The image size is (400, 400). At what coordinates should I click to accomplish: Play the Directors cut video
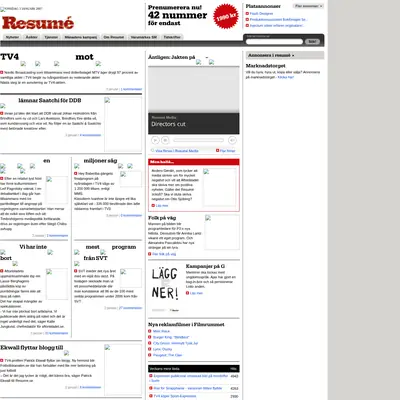click(155, 140)
